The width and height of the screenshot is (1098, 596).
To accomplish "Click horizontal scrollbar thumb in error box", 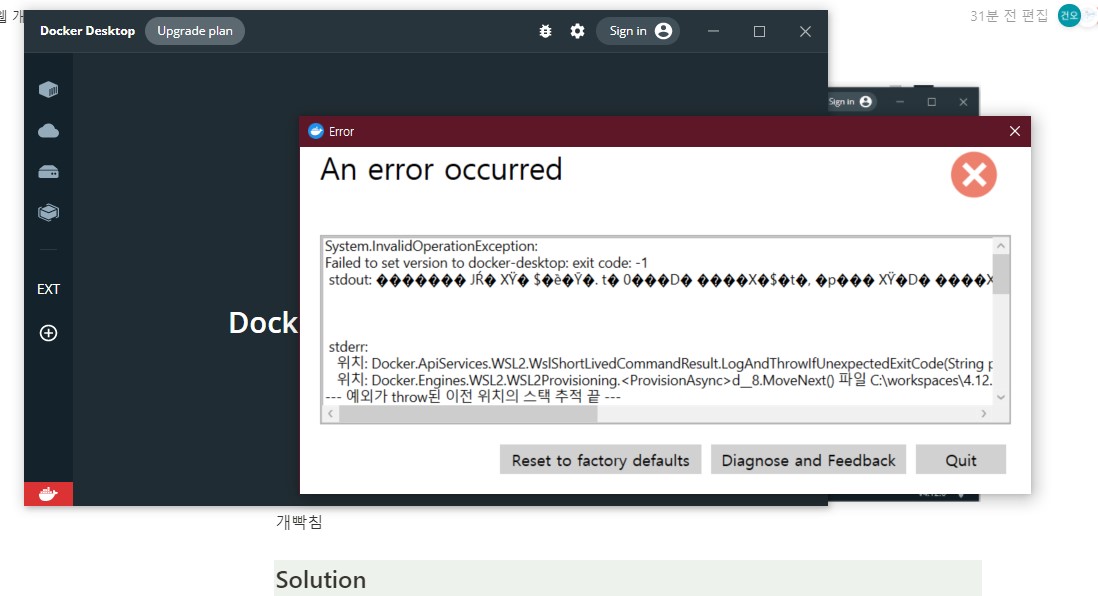I will tap(468, 414).
